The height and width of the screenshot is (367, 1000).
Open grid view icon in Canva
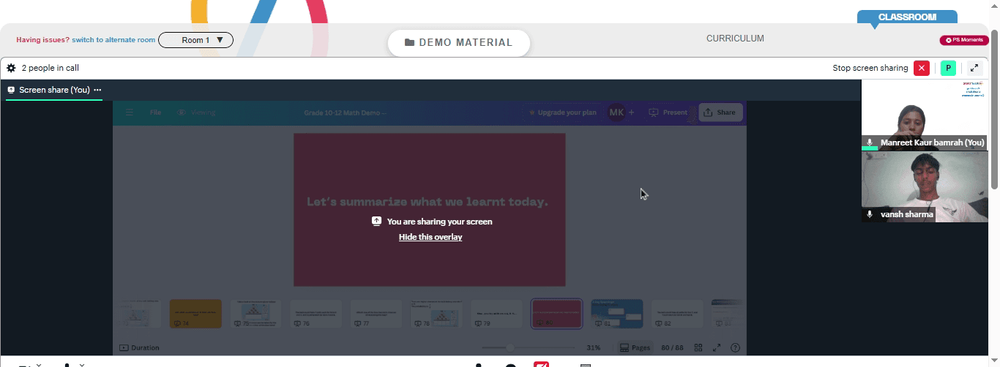(698, 348)
